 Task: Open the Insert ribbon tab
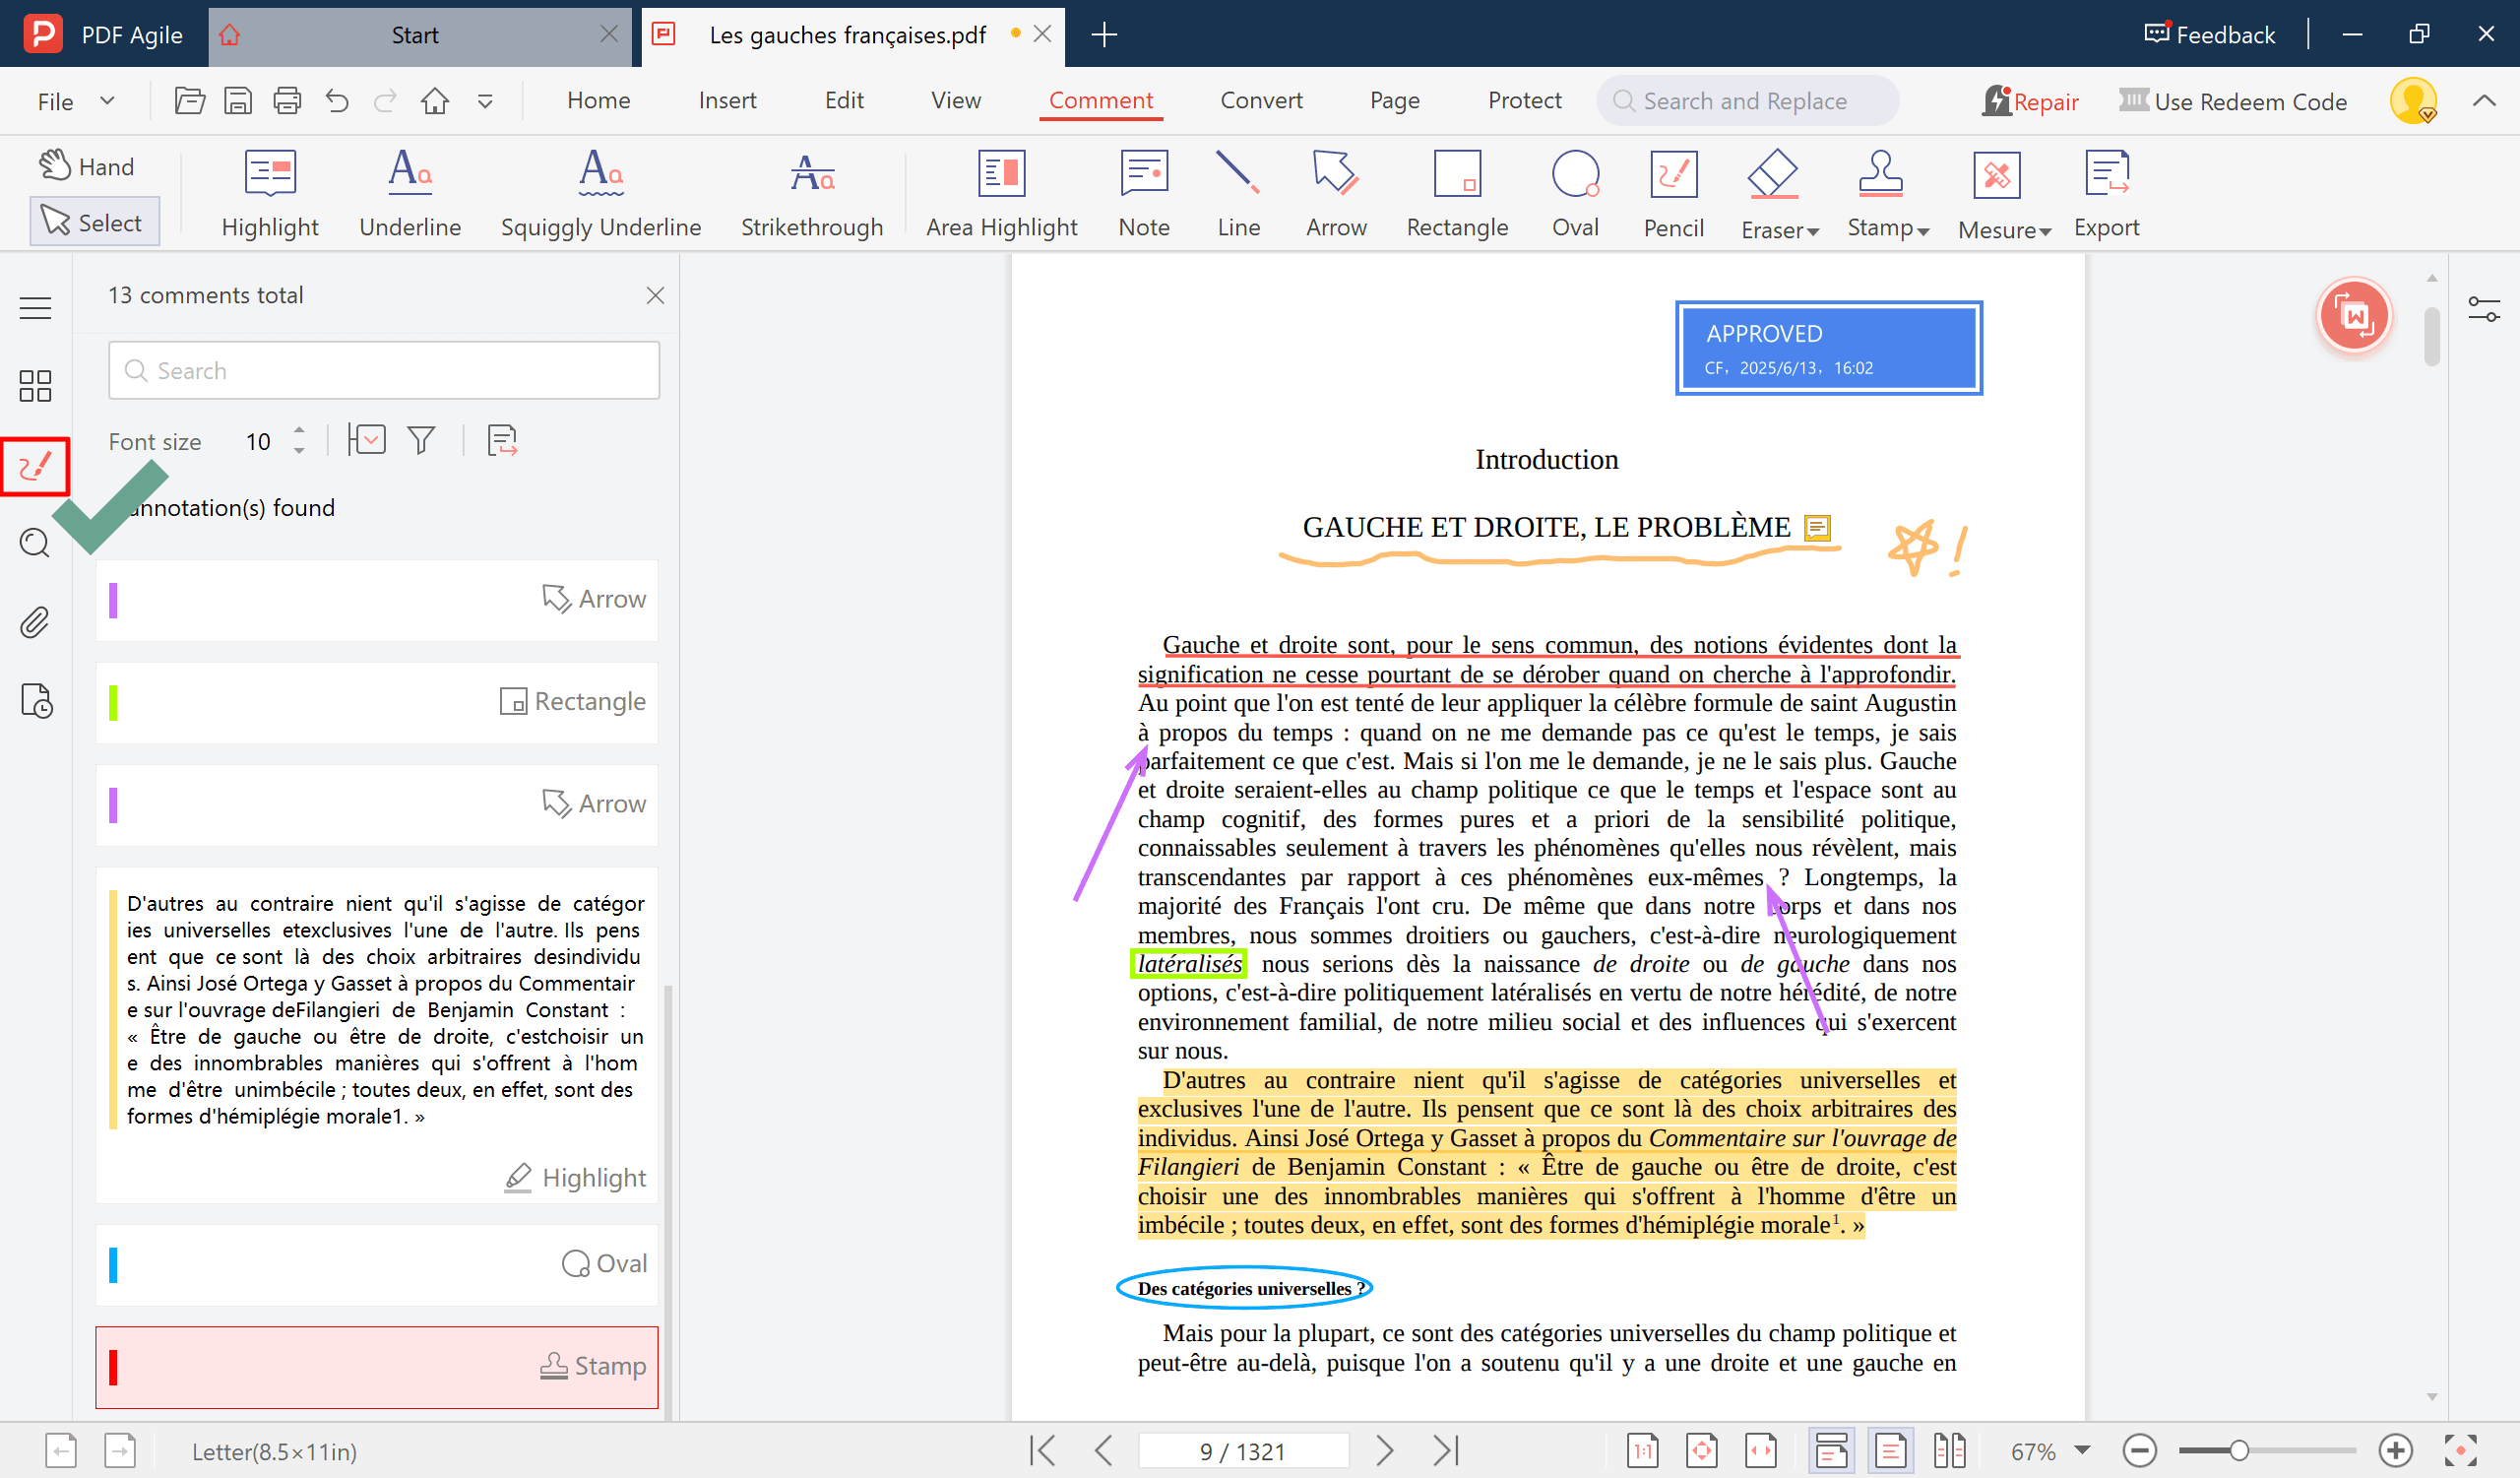(727, 101)
